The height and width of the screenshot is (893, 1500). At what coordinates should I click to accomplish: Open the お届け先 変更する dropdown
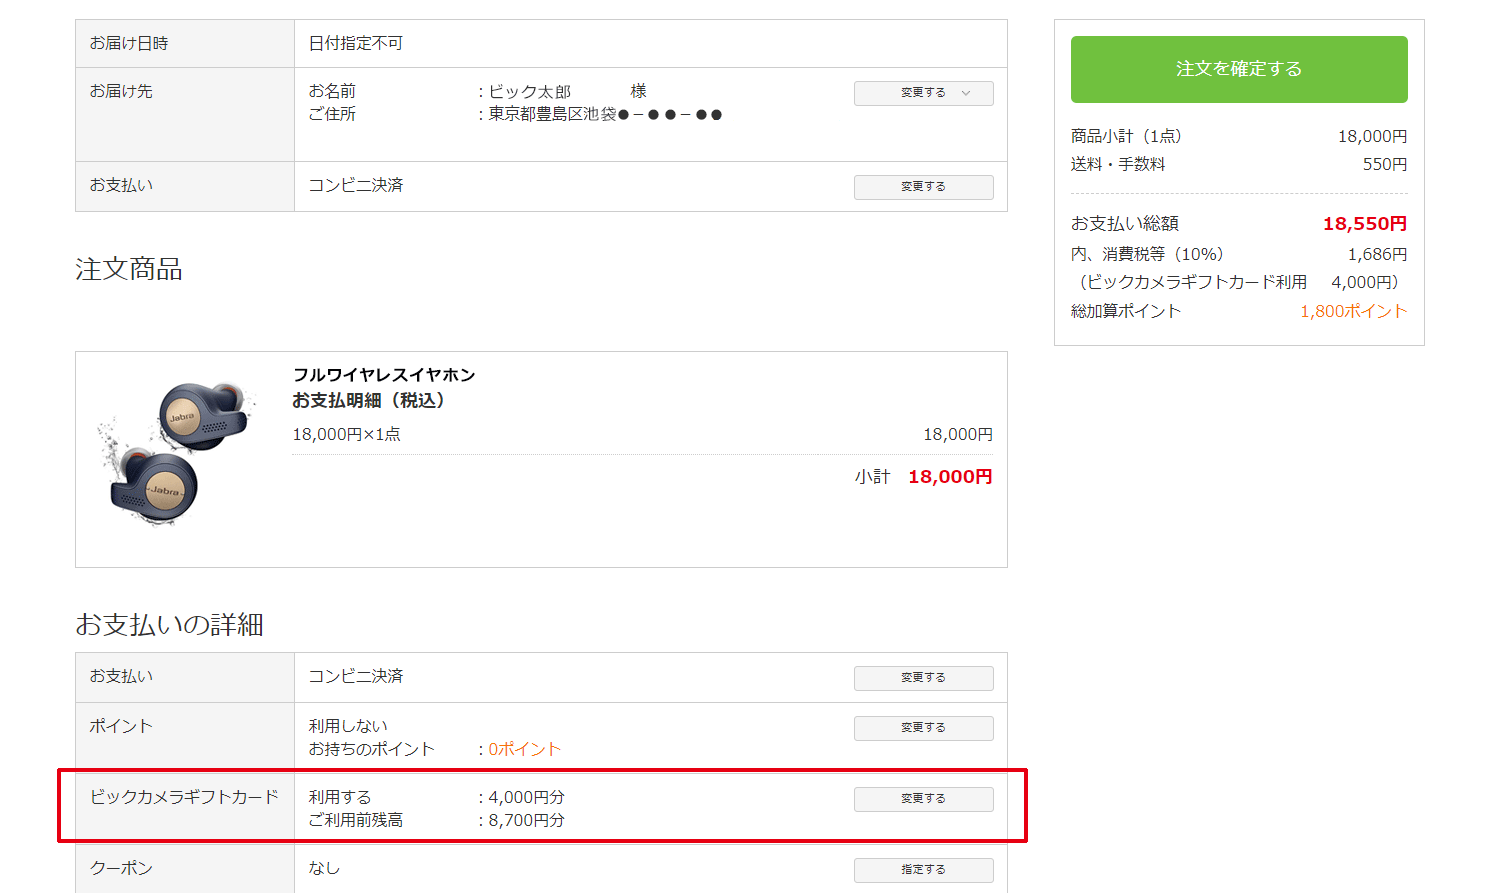point(923,93)
